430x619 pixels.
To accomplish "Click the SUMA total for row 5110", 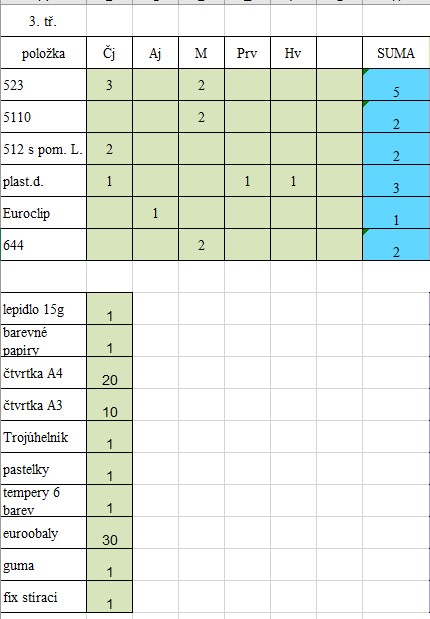I will 396,117.
